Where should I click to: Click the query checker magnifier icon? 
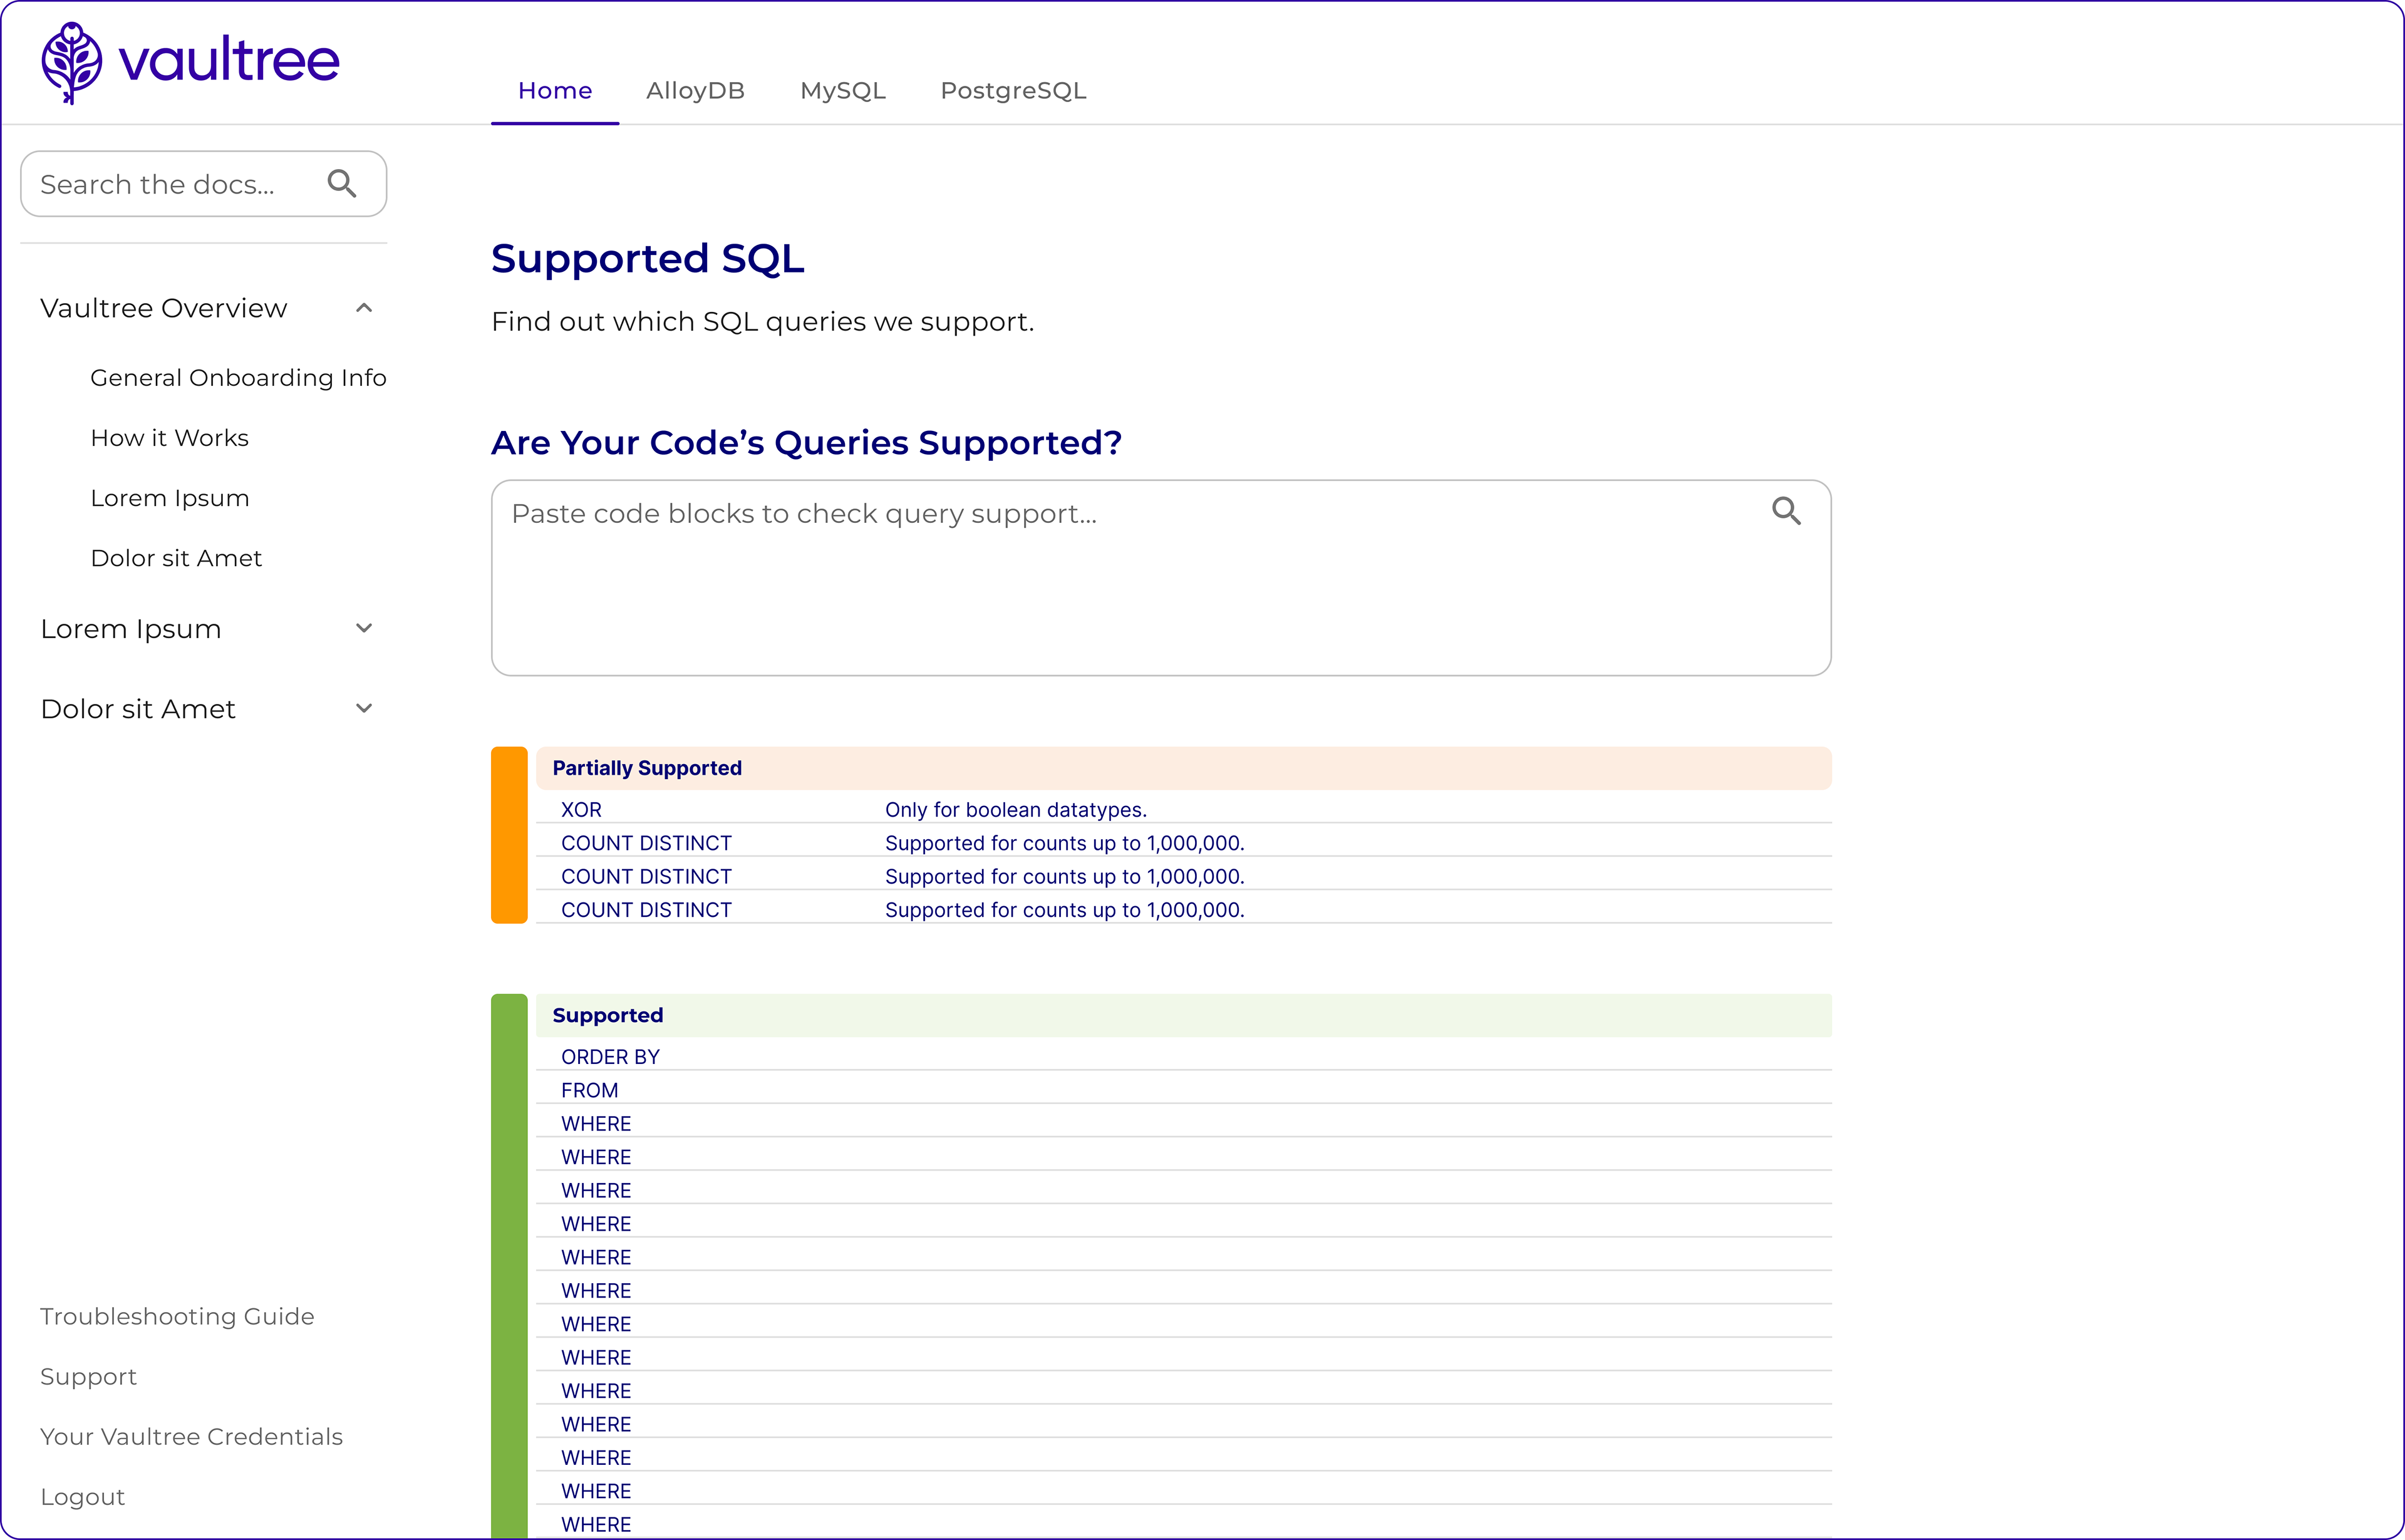tap(1786, 511)
